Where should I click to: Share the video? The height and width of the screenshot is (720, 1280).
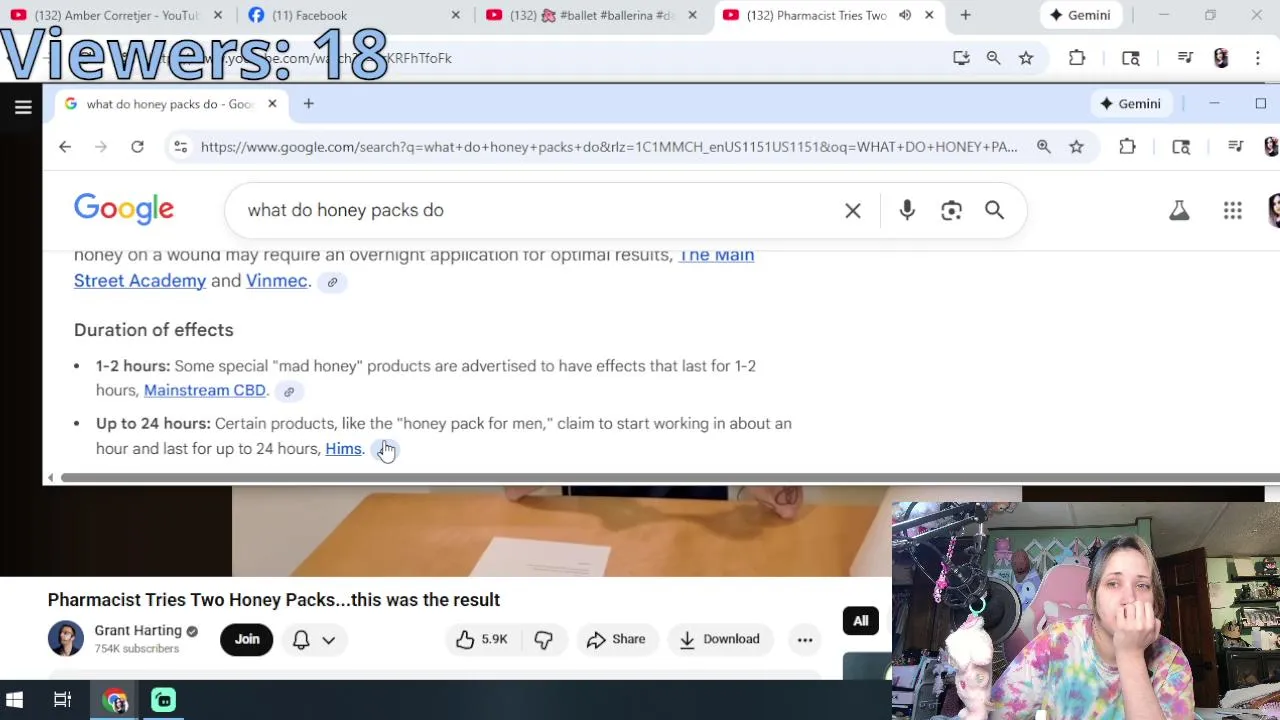[x=617, y=639]
